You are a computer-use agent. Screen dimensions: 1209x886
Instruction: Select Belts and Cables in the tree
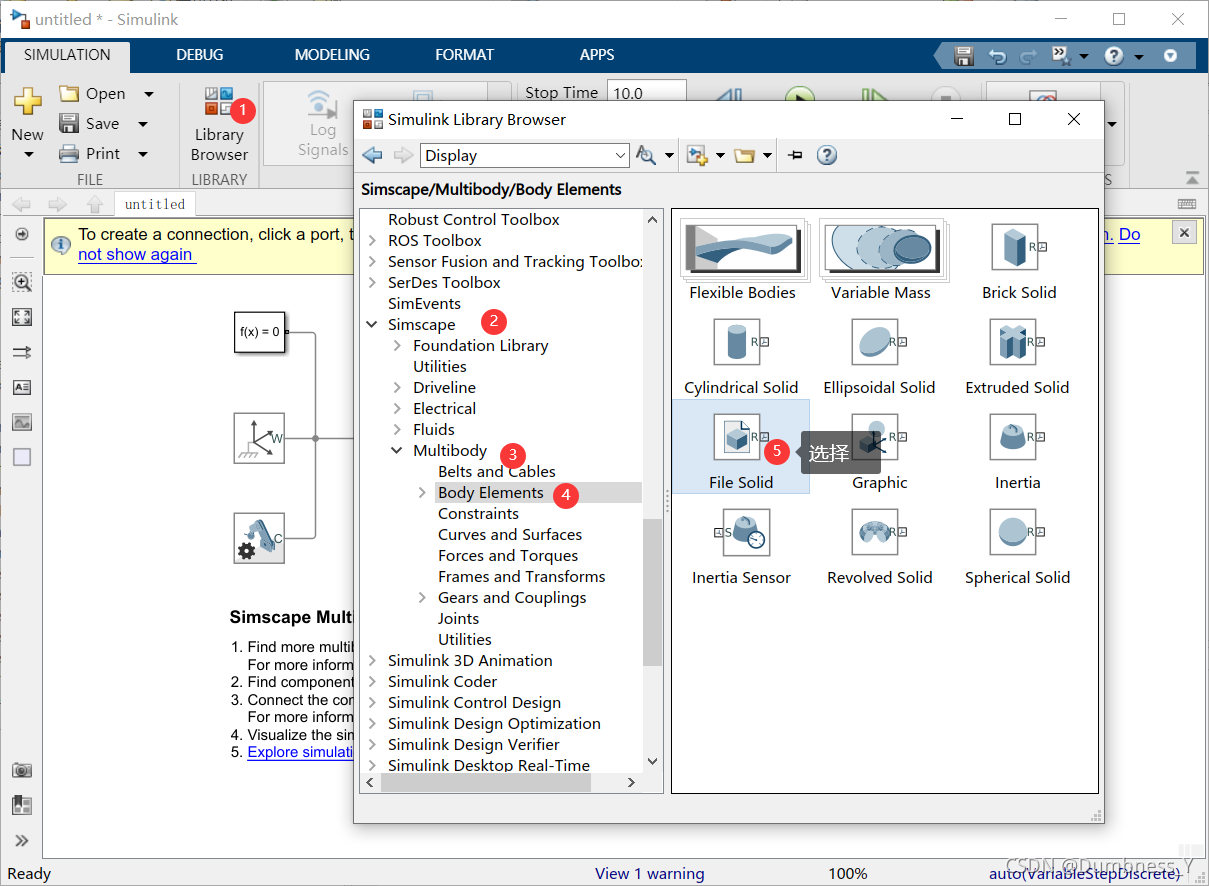pyautogui.click(x=496, y=472)
